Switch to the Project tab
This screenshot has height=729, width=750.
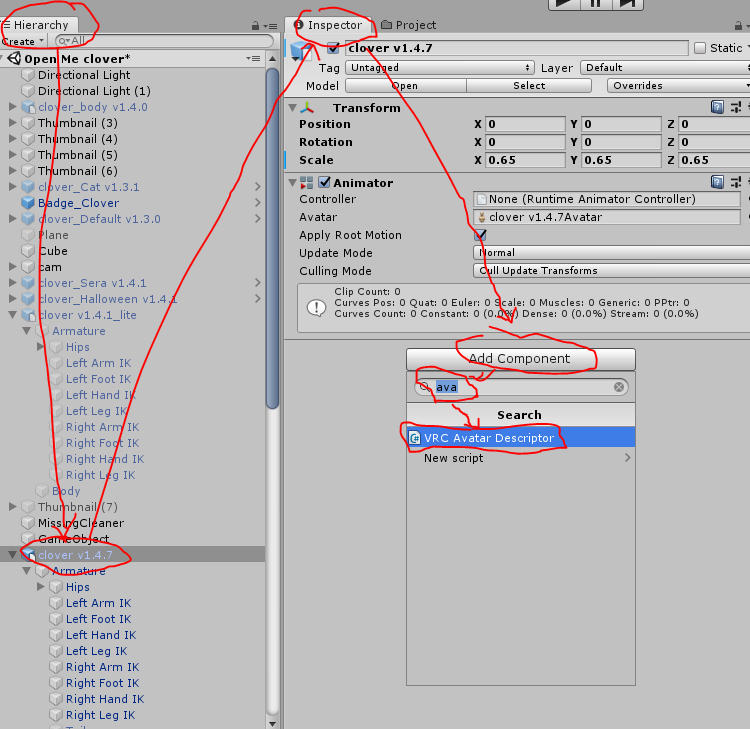(408, 25)
